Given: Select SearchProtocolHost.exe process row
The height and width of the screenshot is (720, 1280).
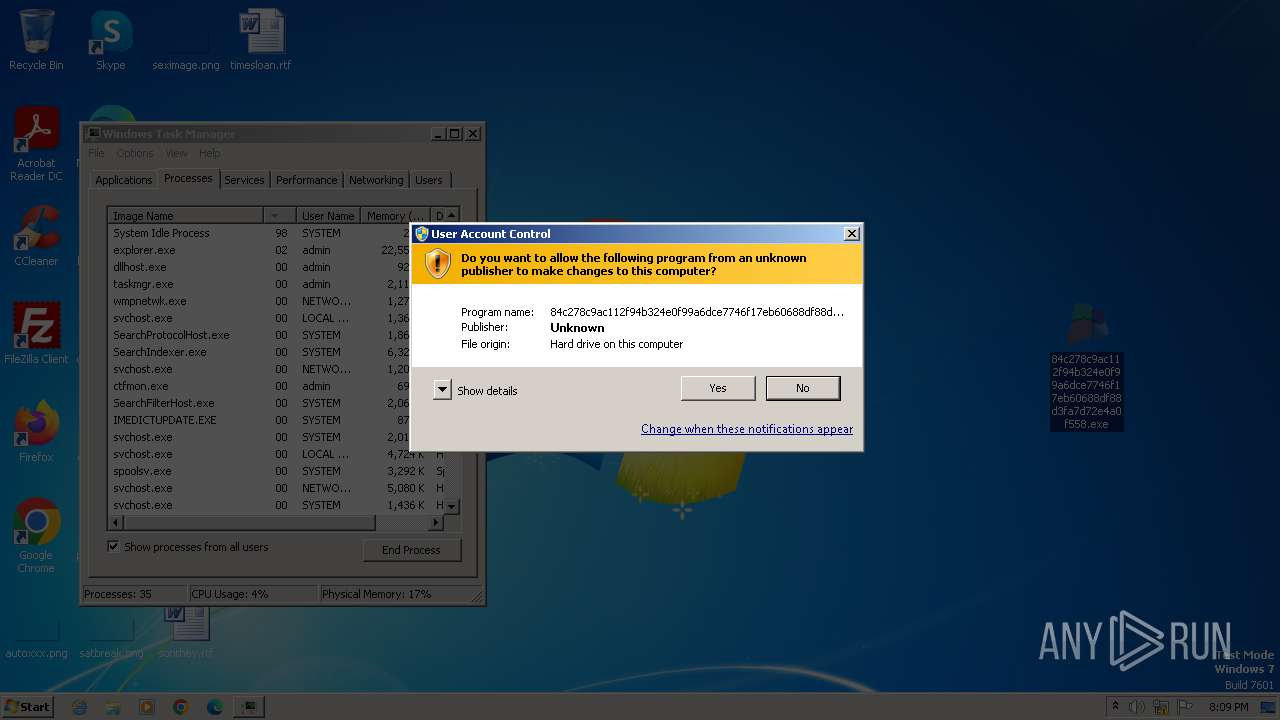Looking at the screenshot, I should tap(276, 335).
